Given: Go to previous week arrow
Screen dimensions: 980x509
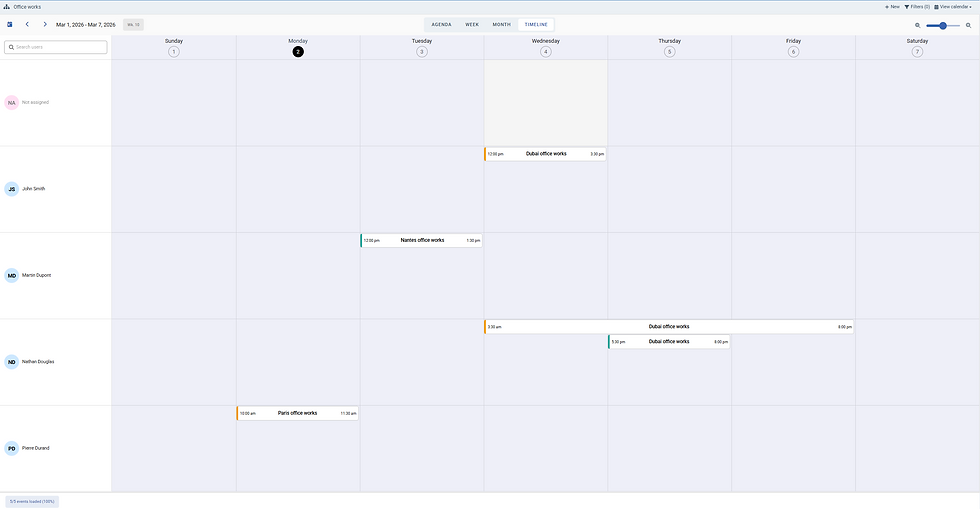Looking at the screenshot, I should 27,24.
